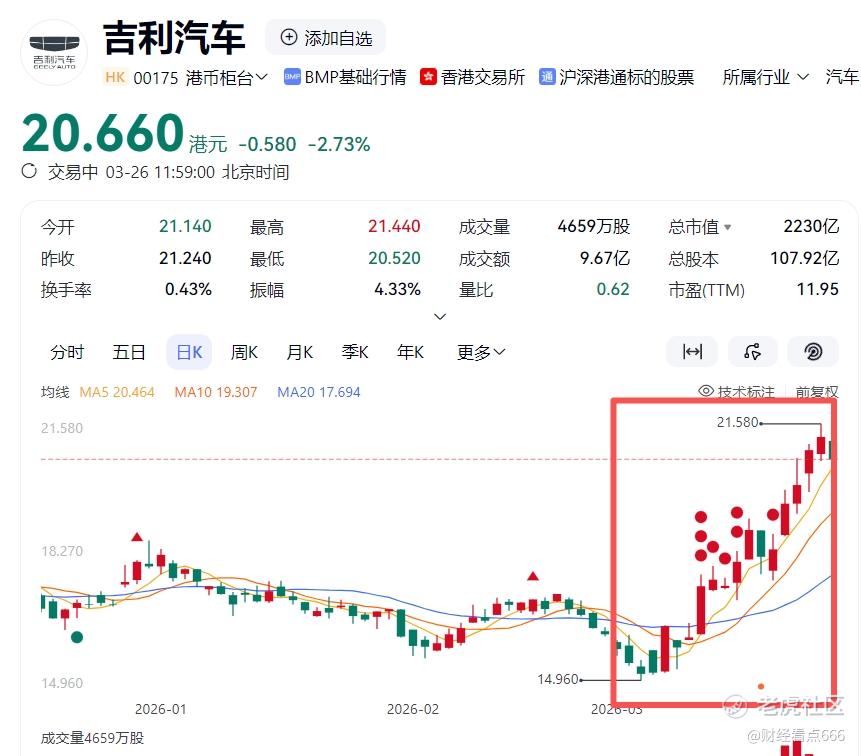The width and height of the screenshot is (861, 756).
Task: Click the 通 badge icon
Action: (547, 77)
